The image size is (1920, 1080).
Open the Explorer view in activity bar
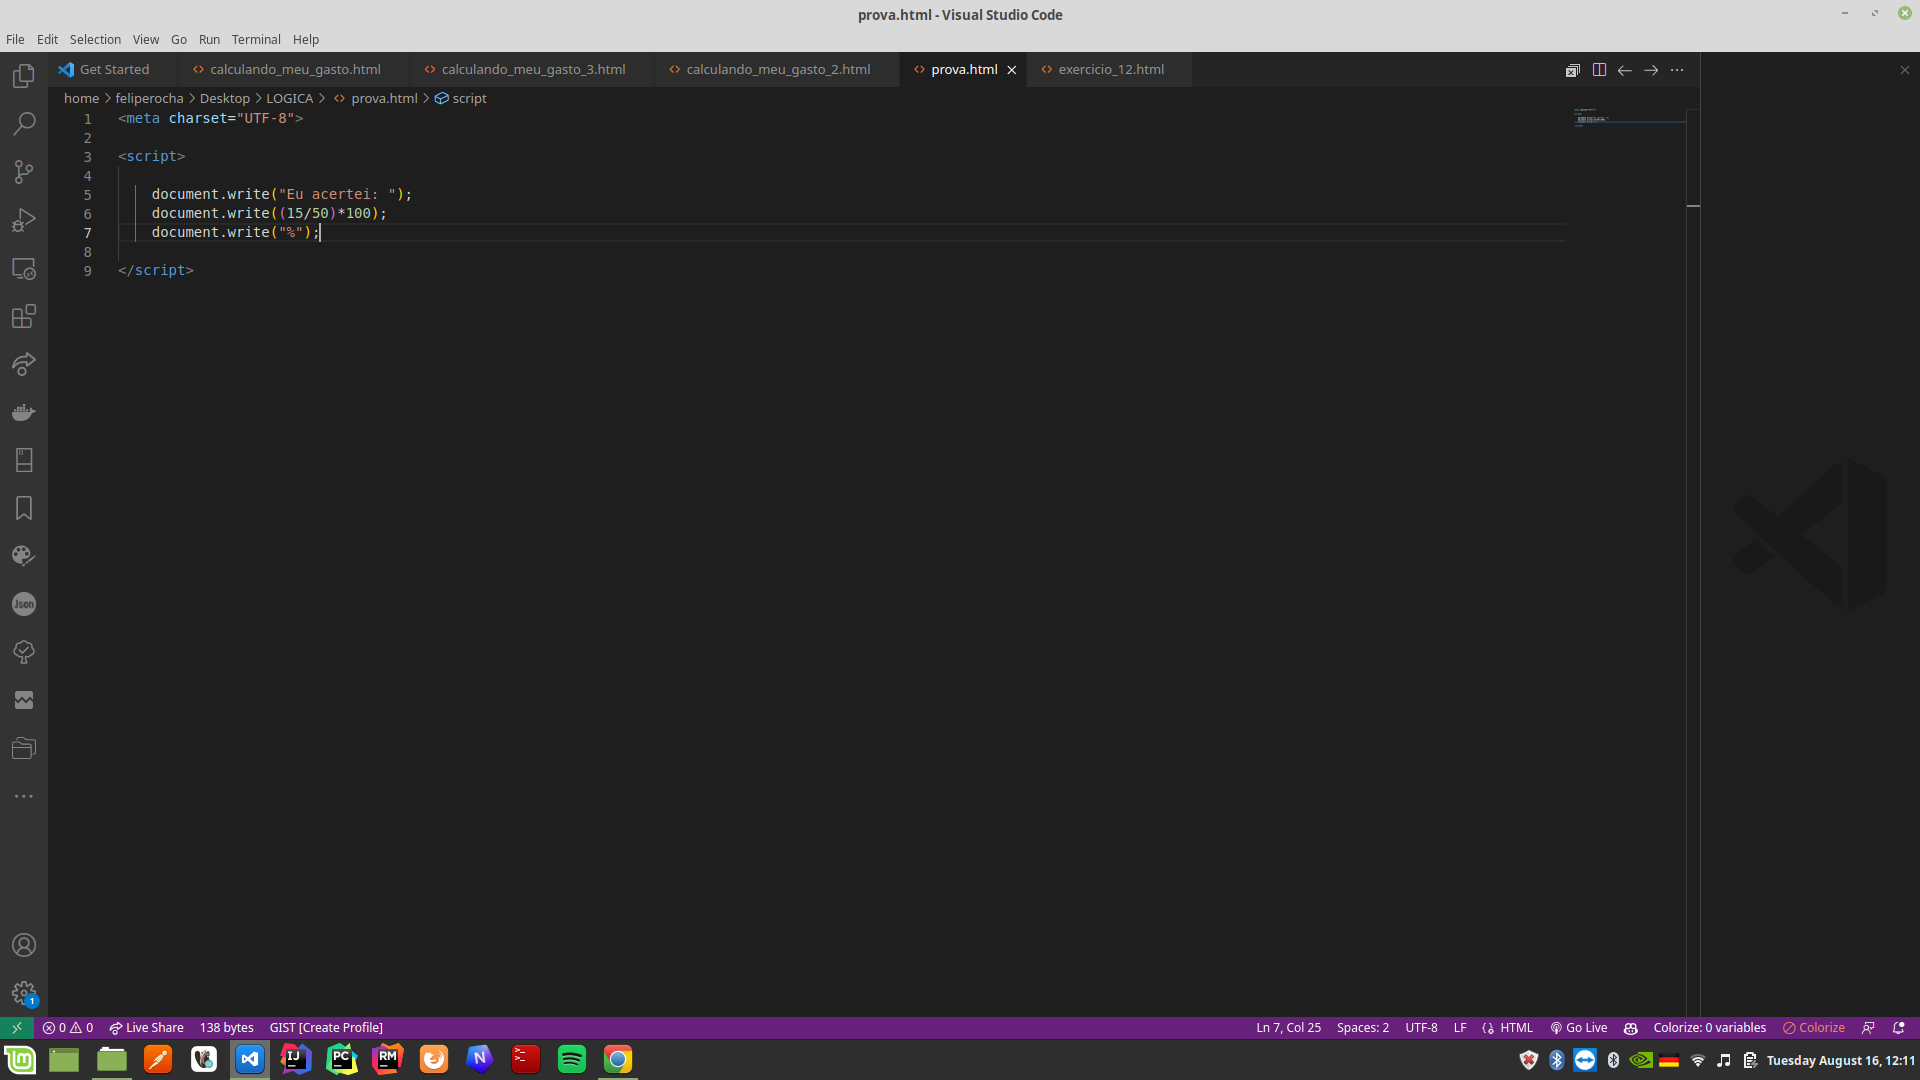[x=24, y=76]
